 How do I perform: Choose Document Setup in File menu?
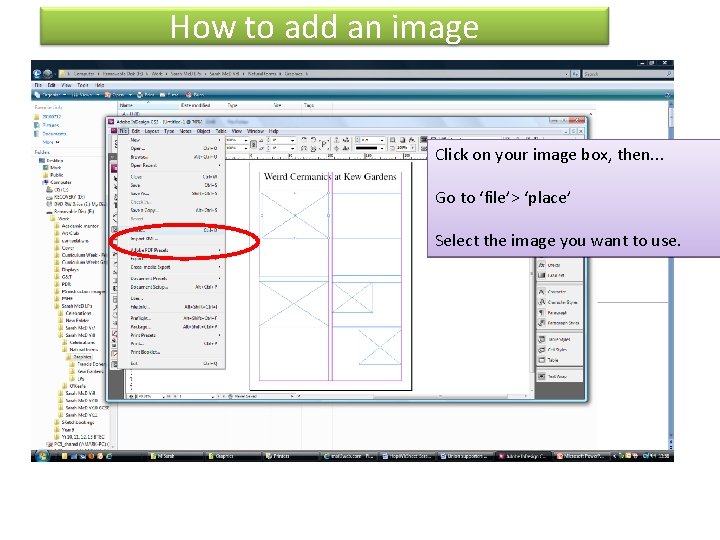pyautogui.click(x=174, y=287)
